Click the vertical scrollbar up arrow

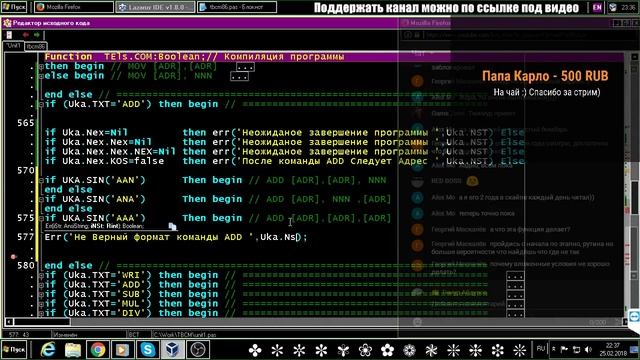tap(635, 57)
